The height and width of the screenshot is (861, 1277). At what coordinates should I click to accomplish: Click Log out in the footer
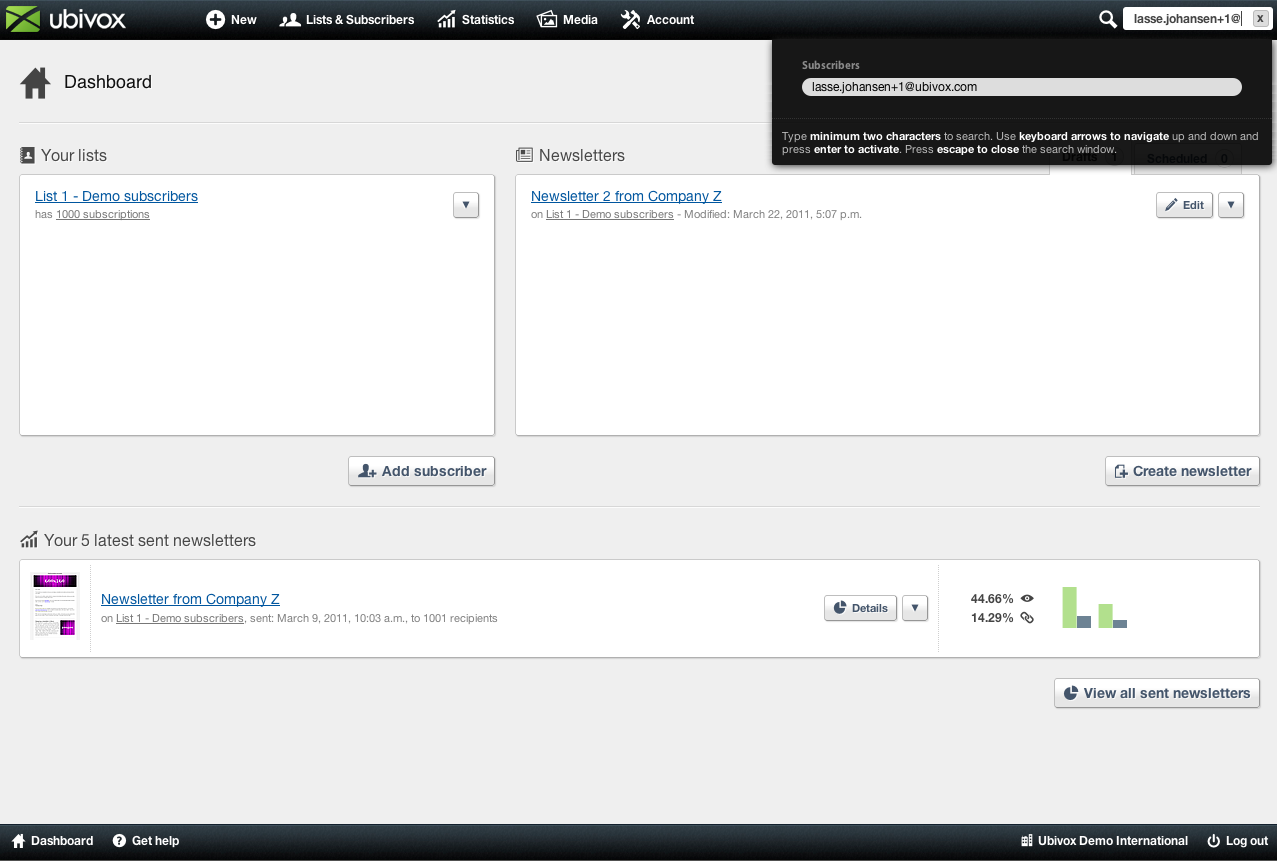(x=1237, y=841)
